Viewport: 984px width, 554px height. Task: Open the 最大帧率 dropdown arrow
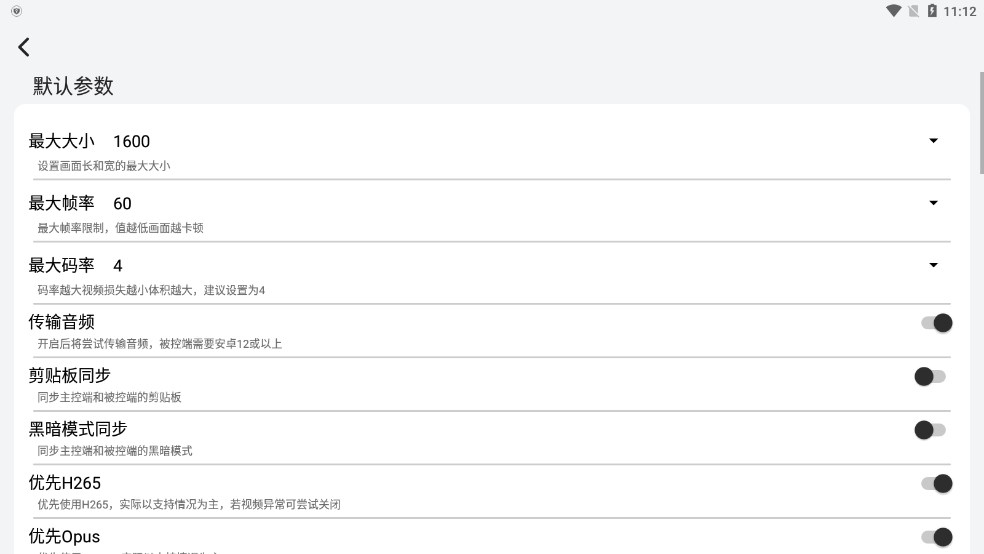933,203
